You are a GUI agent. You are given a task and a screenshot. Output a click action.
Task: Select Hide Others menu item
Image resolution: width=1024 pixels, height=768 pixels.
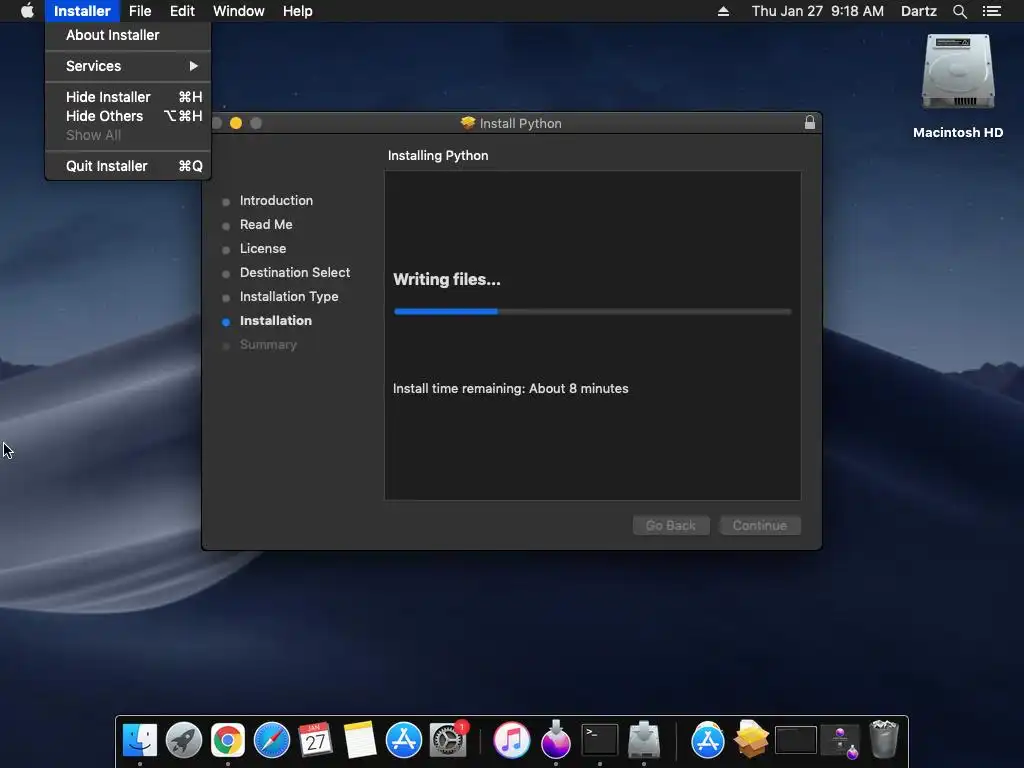pos(128,116)
